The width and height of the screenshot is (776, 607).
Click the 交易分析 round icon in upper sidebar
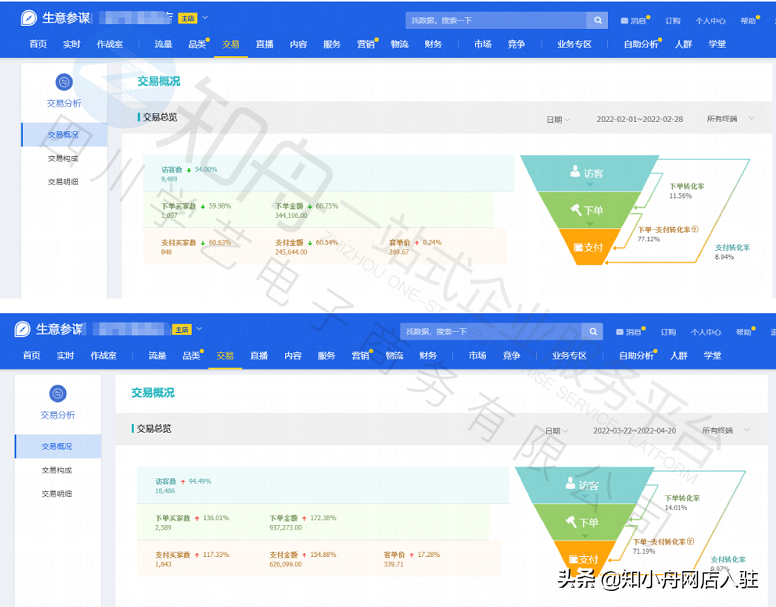coord(64,82)
